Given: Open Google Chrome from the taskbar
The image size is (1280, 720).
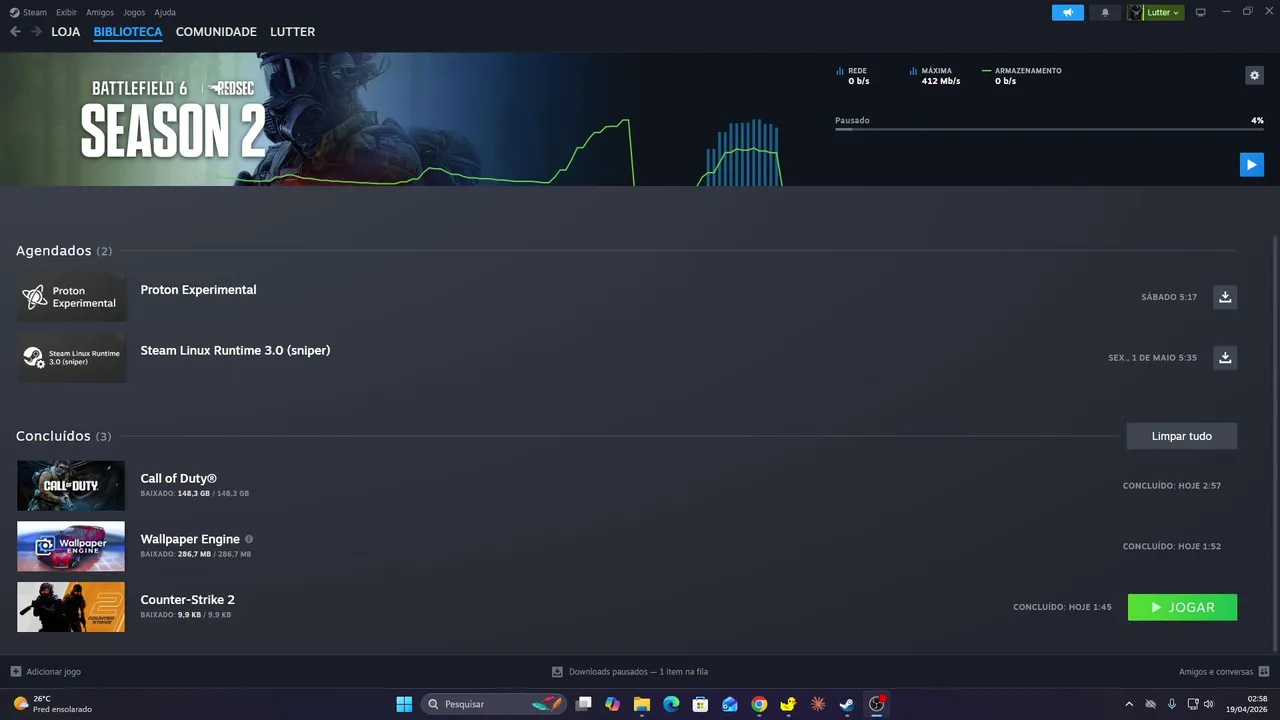Looking at the screenshot, I should 759,704.
